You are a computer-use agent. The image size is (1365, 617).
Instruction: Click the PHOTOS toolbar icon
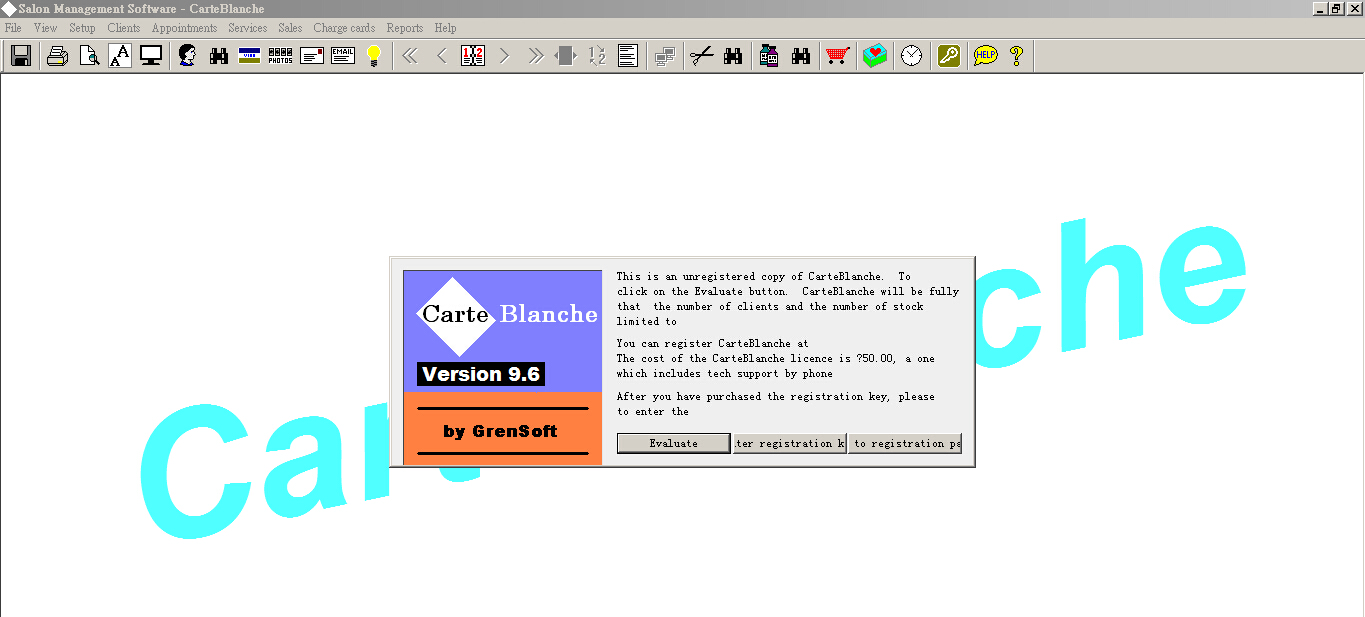coord(281,56)
